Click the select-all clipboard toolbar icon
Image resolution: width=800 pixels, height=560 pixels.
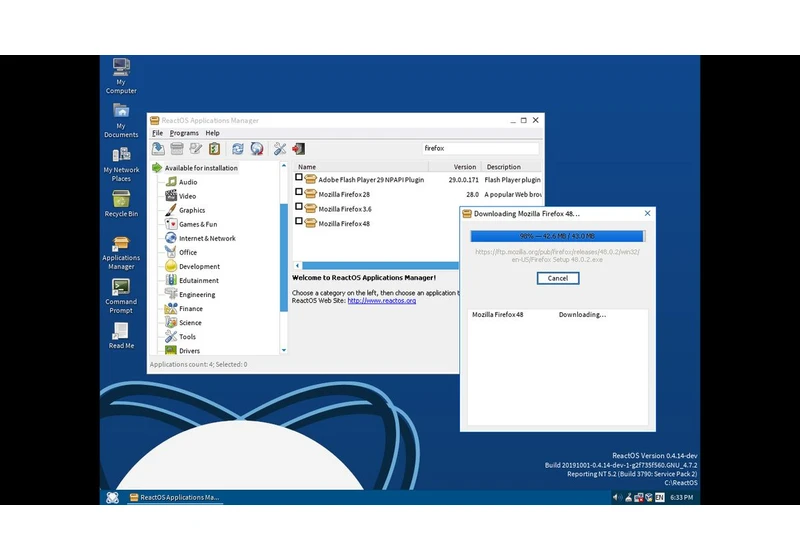[214, 148]
